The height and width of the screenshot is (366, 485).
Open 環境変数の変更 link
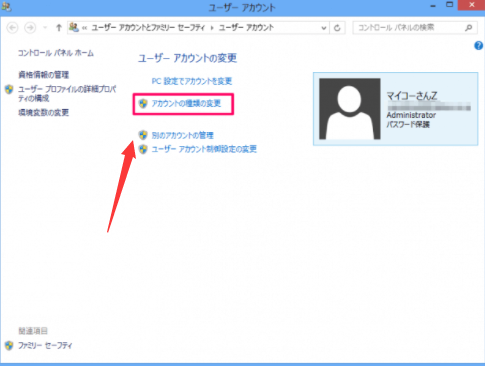click(43, 113)
